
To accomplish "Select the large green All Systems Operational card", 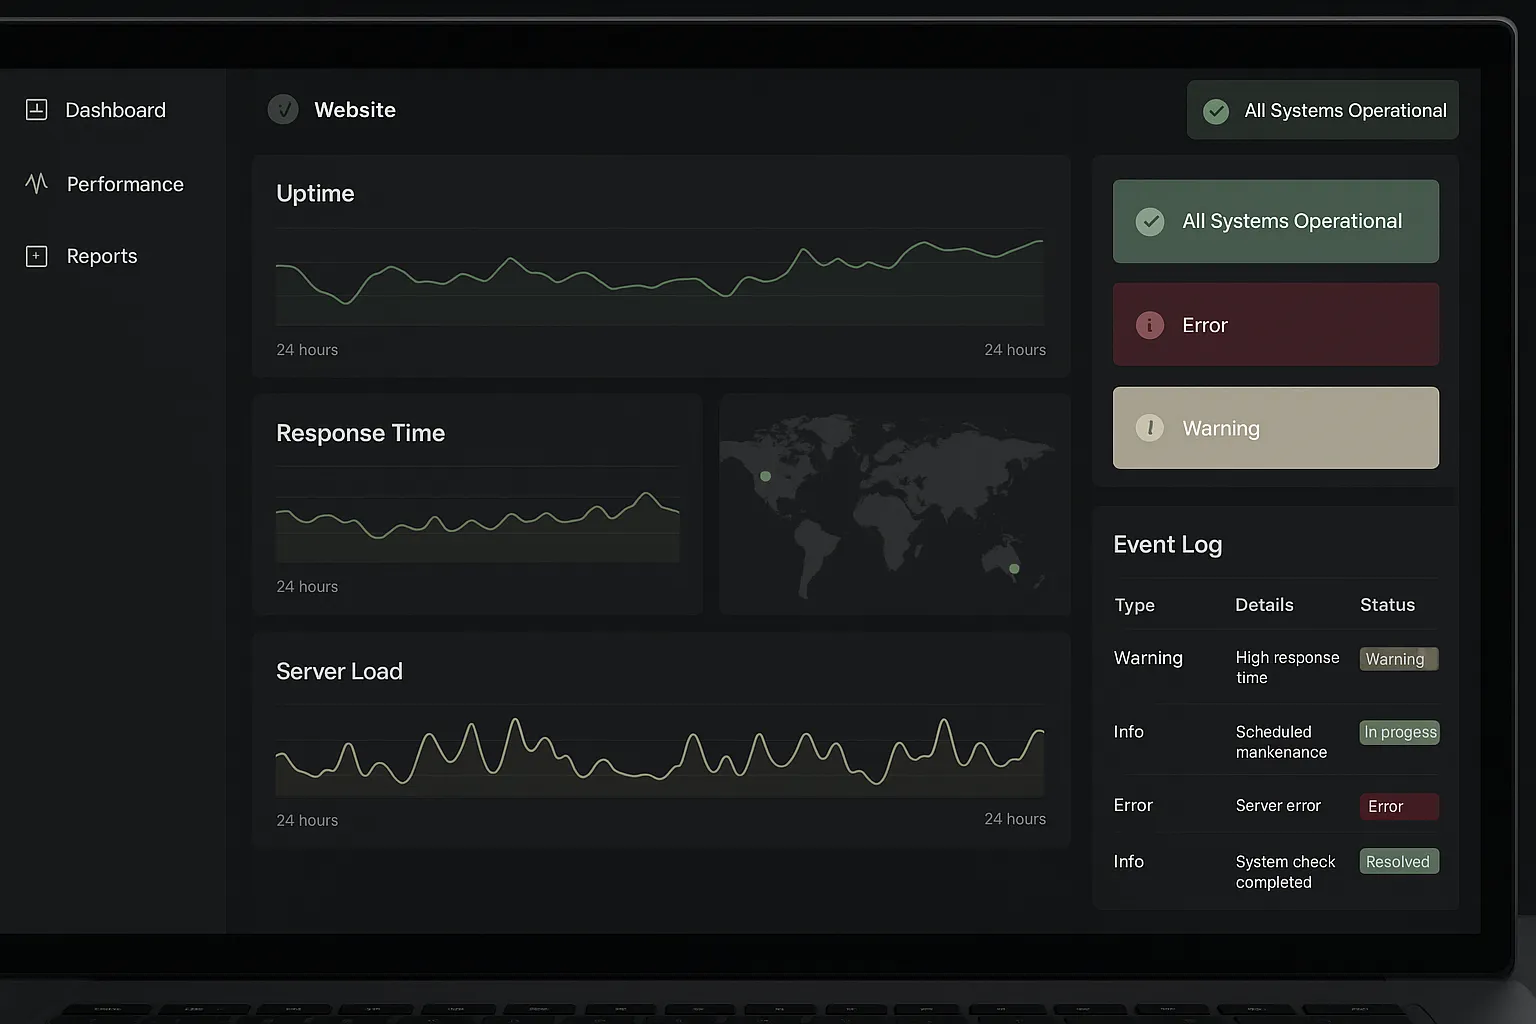I will (1276, 221).
